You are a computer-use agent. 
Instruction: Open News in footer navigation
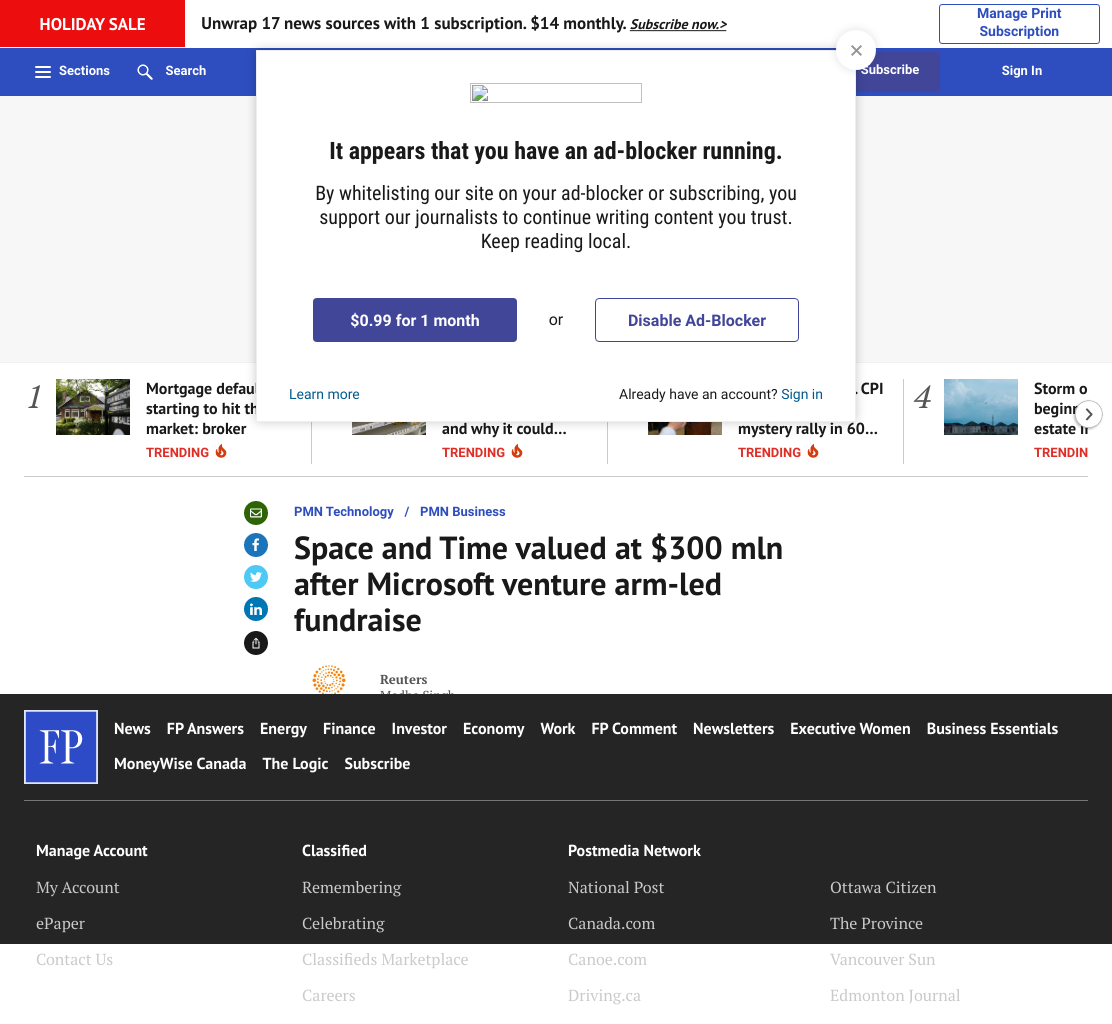tap(132, 729)
